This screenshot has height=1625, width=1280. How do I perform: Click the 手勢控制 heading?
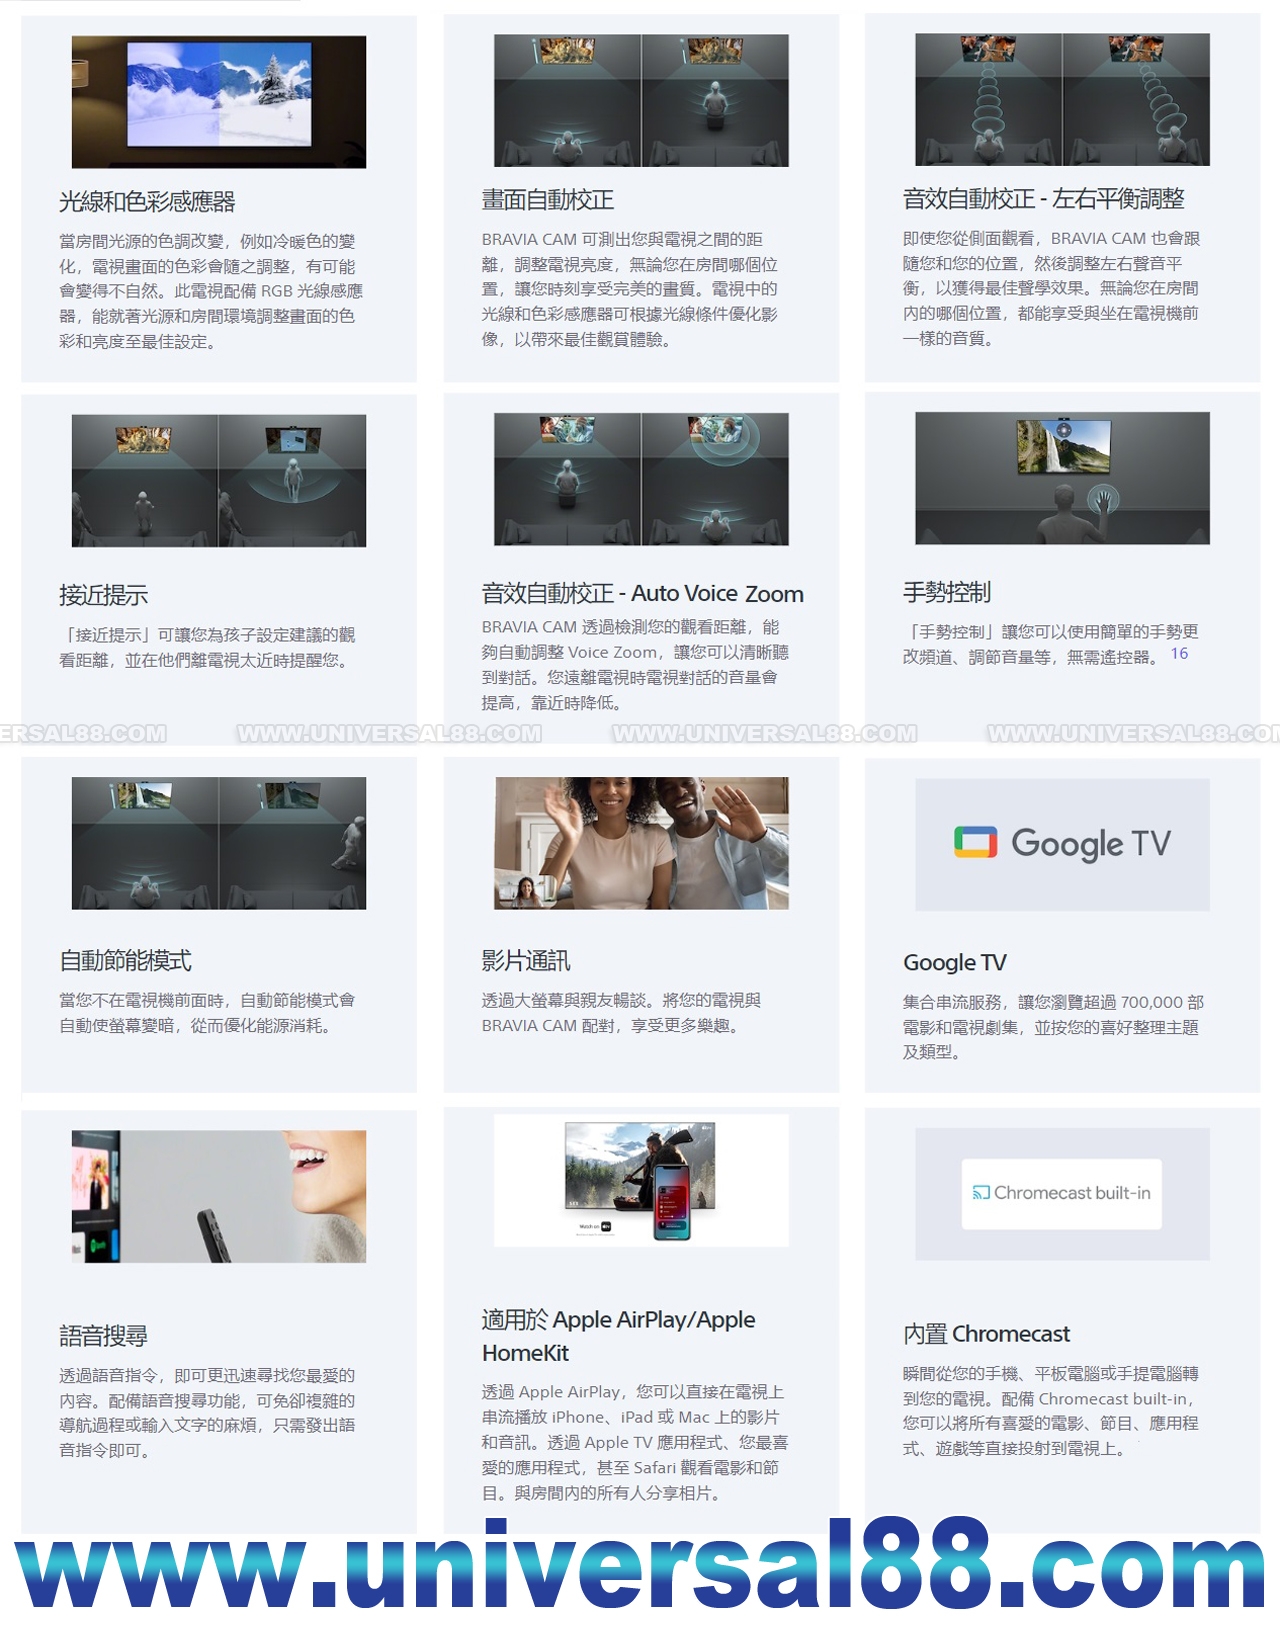click(x=946, y=592)
